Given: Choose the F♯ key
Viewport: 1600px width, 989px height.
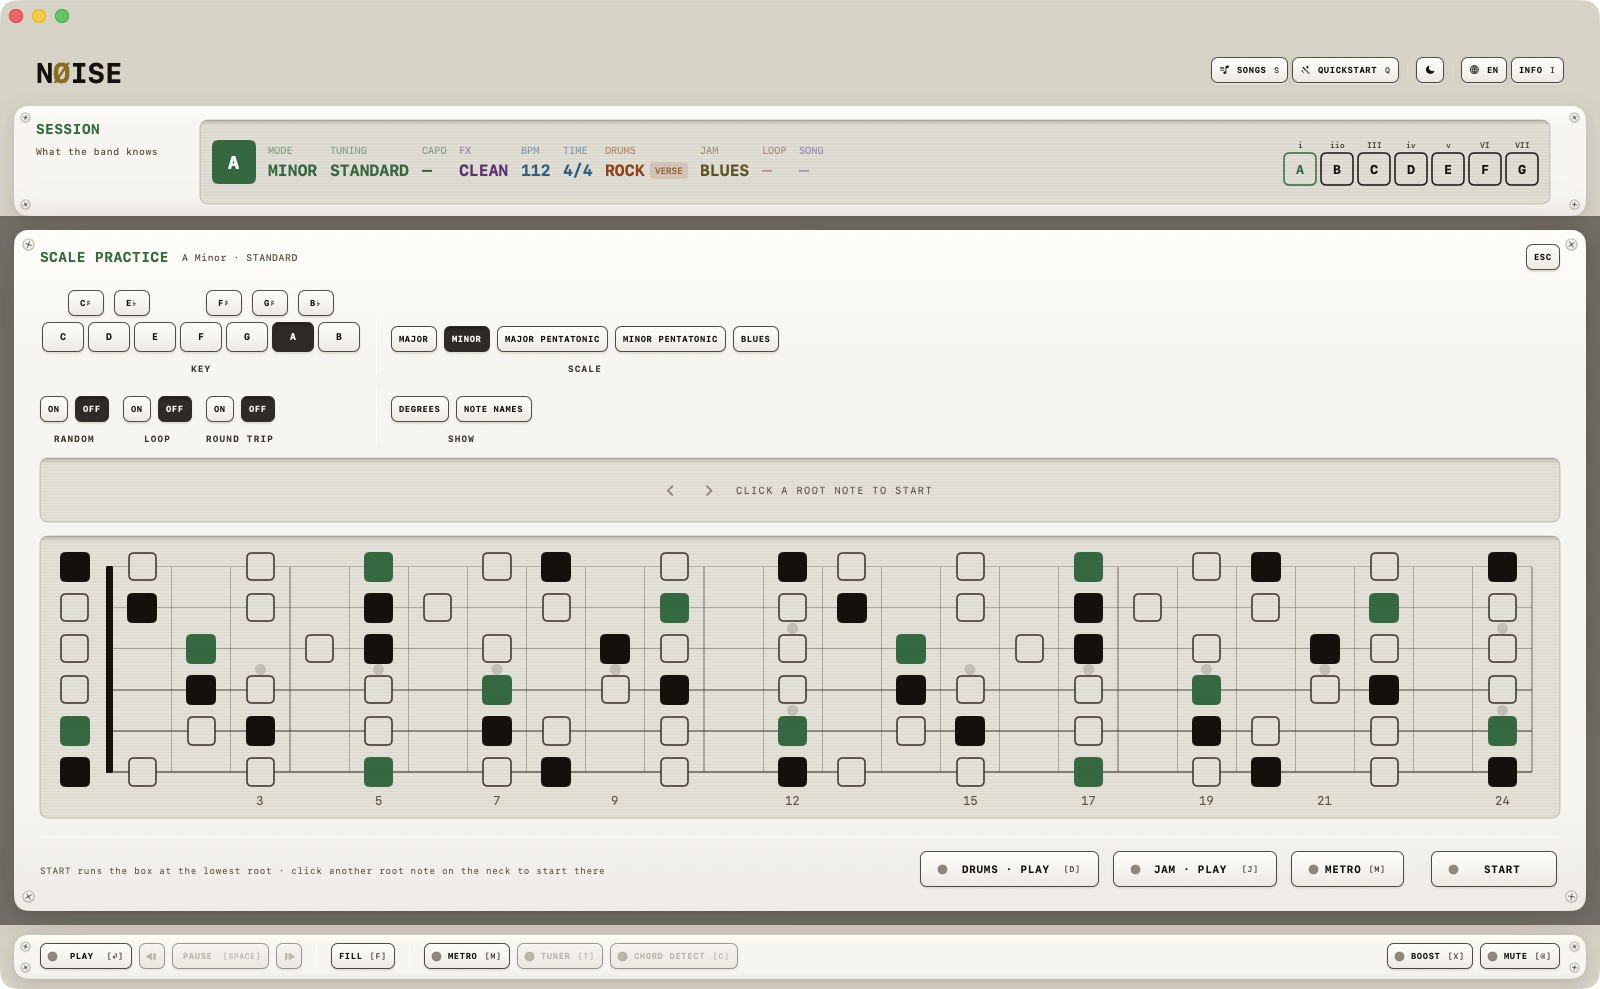Looking at the screenshot, I should click(224, 303).
